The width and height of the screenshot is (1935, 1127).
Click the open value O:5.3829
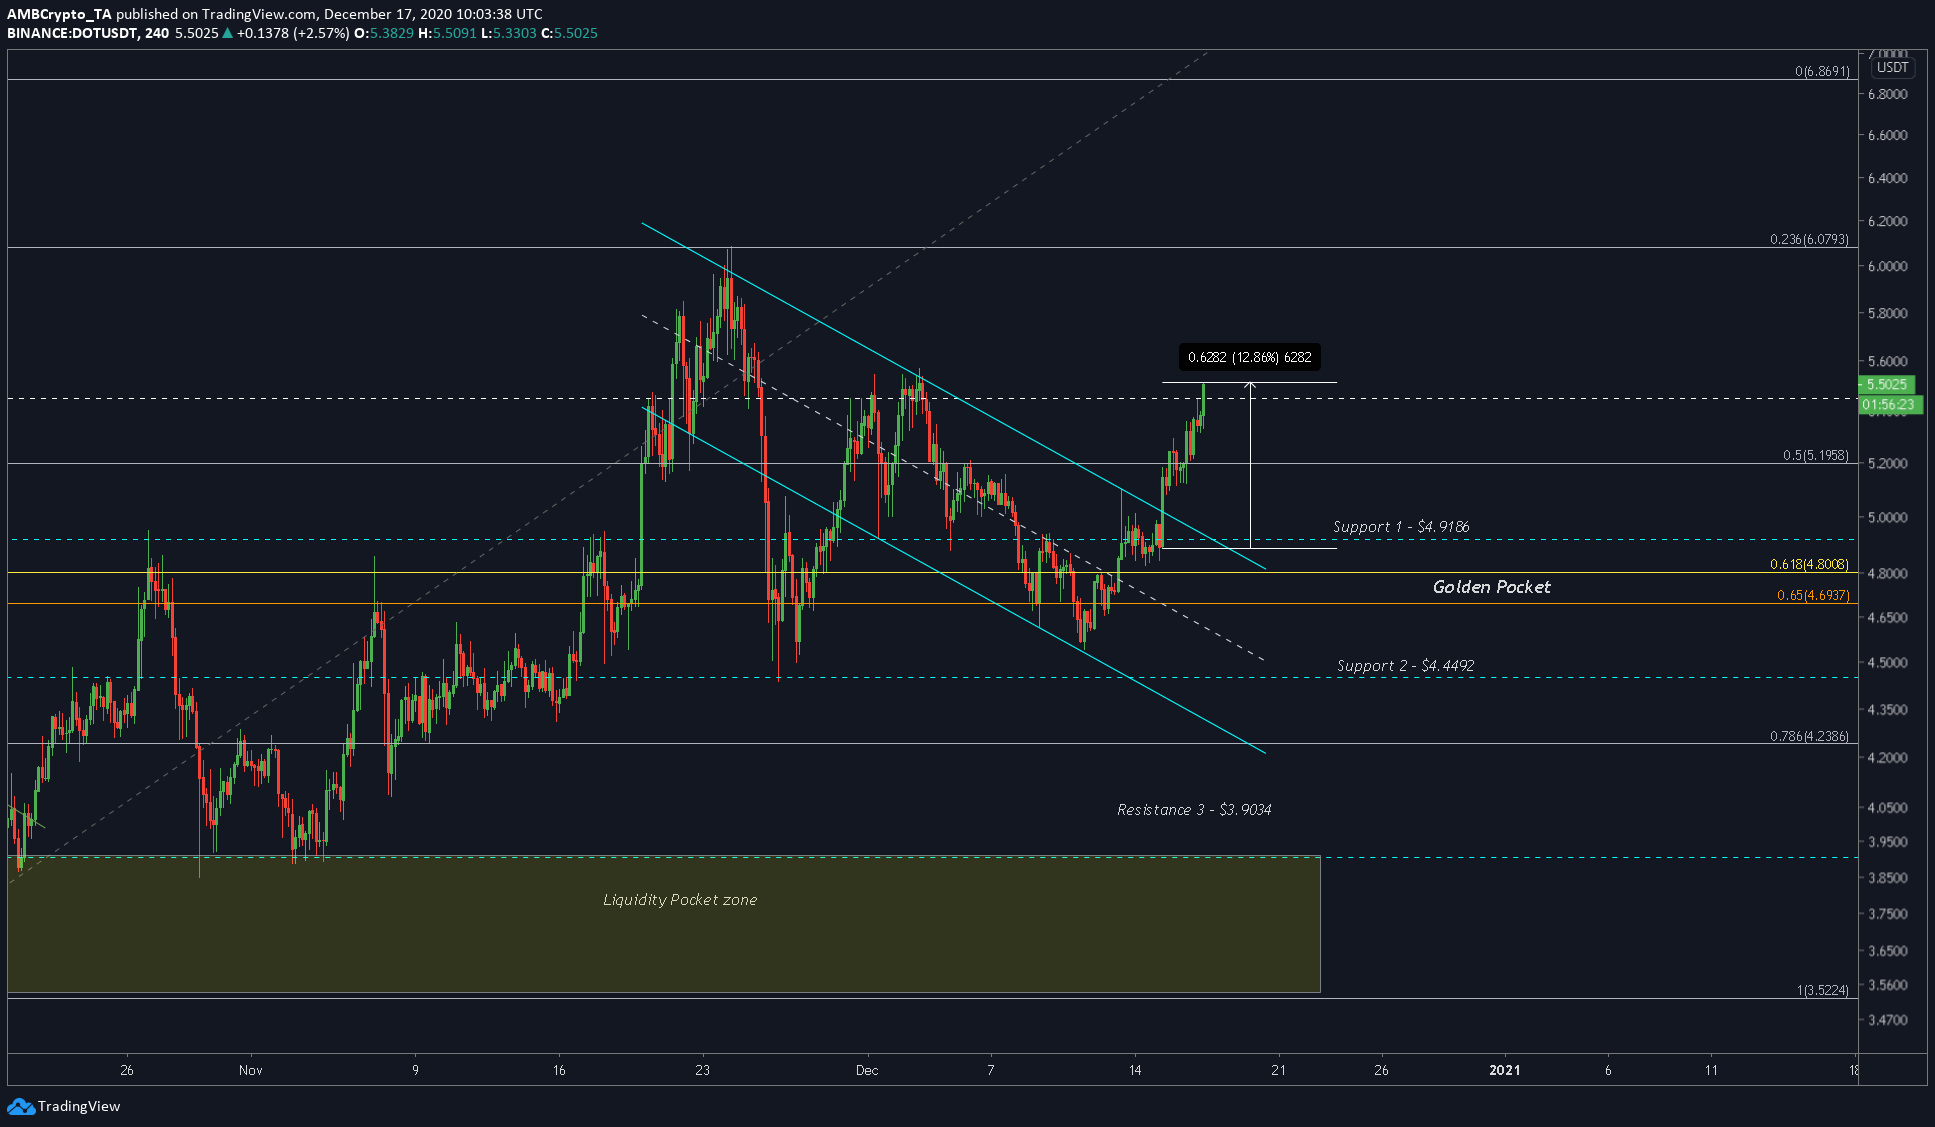point(384,33)
